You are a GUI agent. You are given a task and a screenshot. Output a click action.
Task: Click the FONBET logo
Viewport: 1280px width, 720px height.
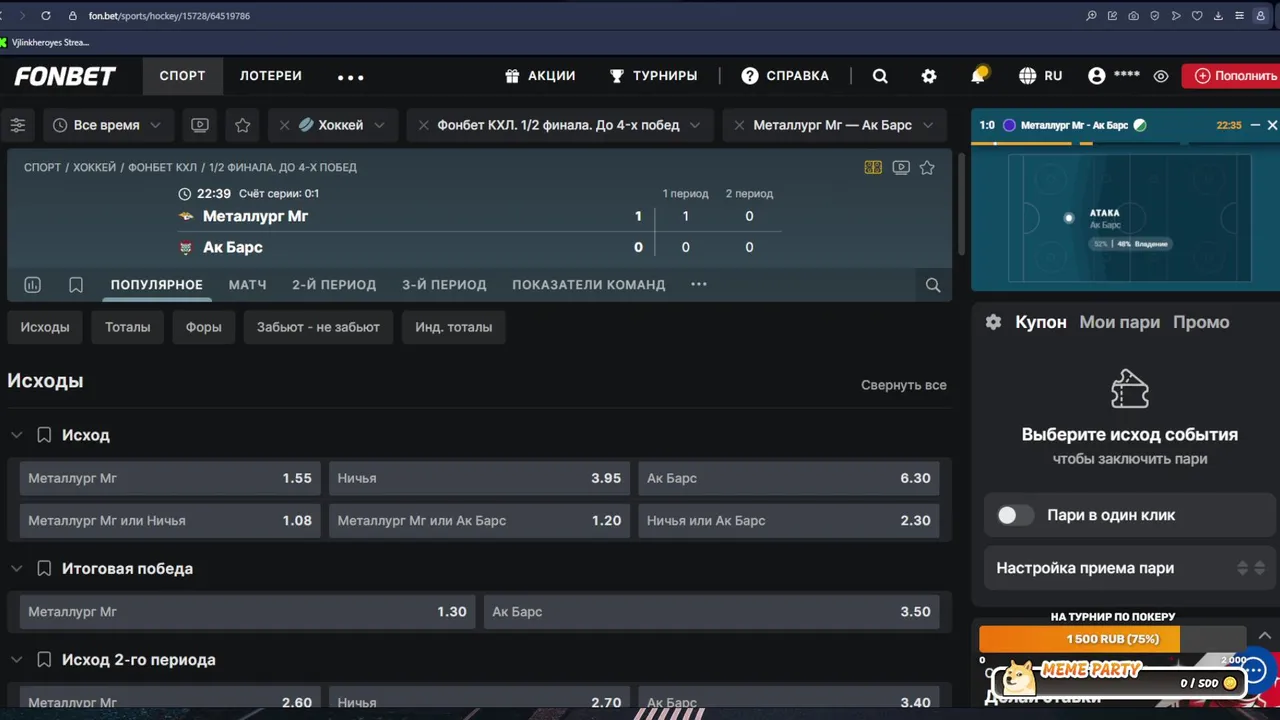pos(65,76)
